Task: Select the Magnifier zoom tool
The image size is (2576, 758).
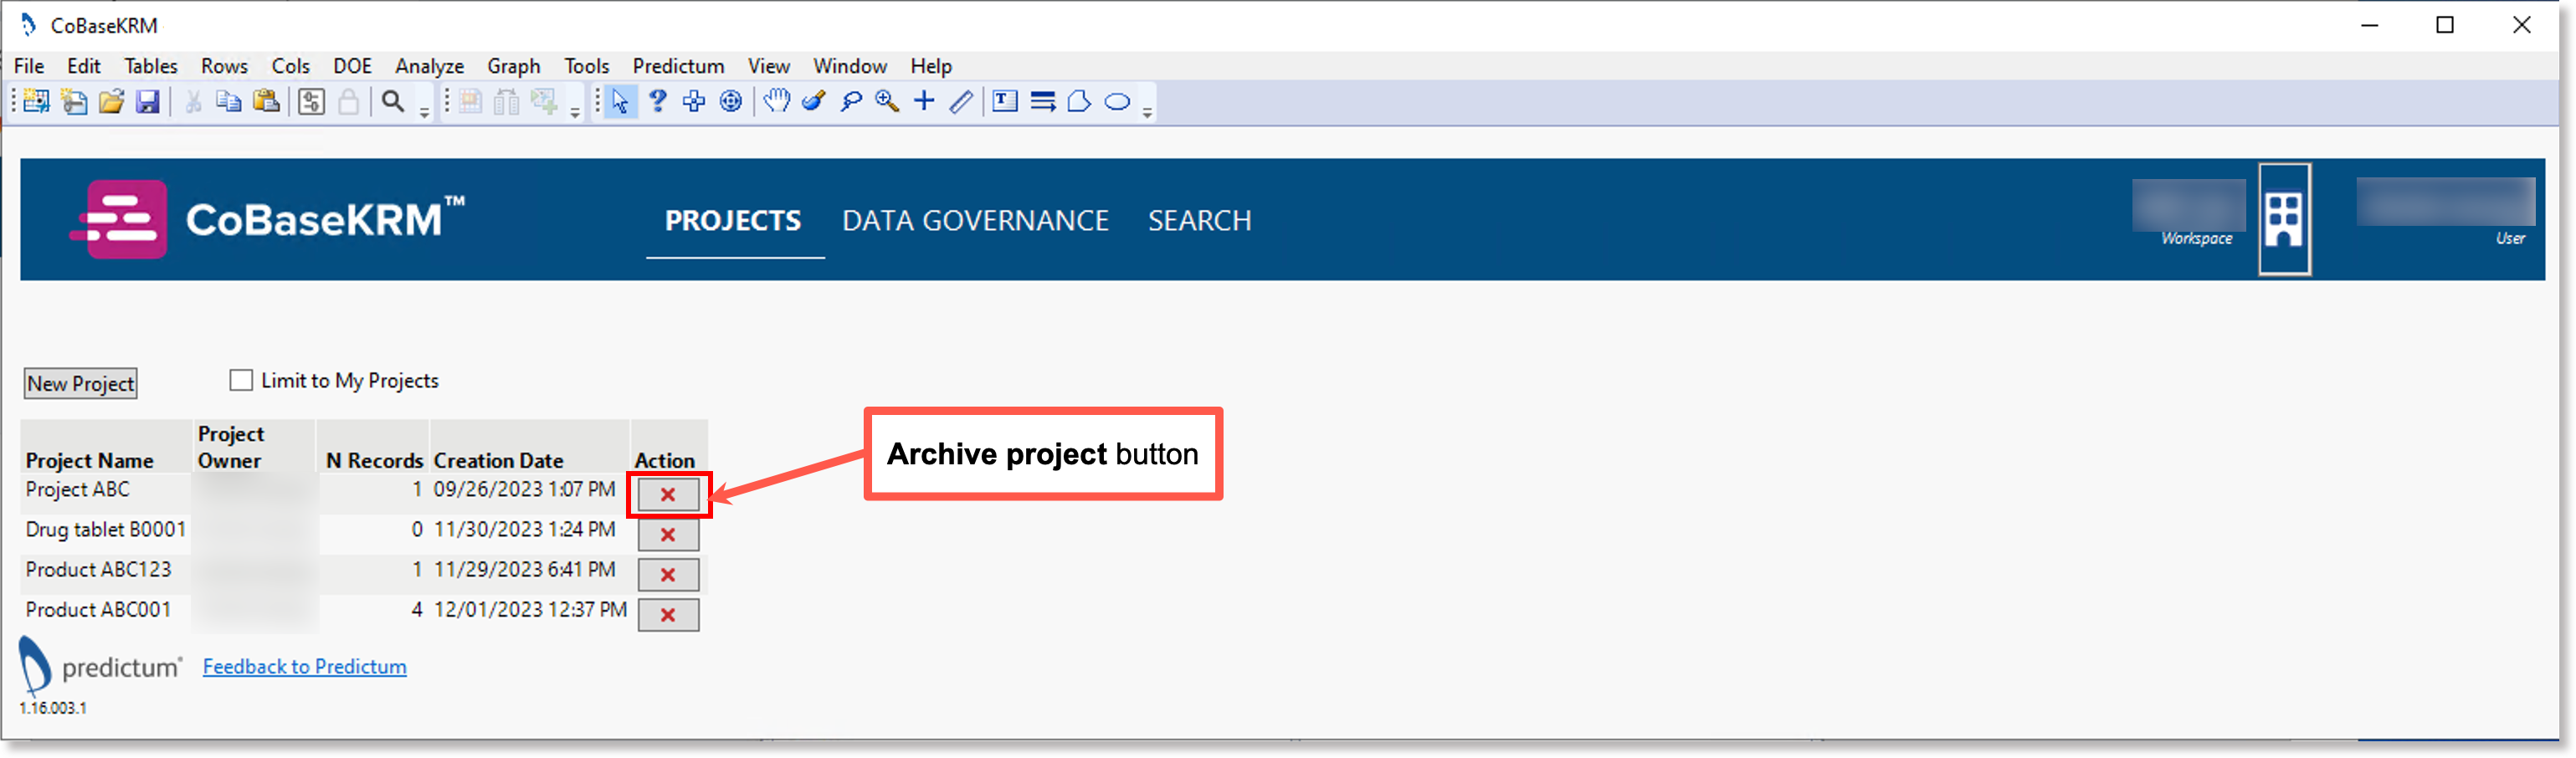Action: pyautogui.click(x=887, y=102)
